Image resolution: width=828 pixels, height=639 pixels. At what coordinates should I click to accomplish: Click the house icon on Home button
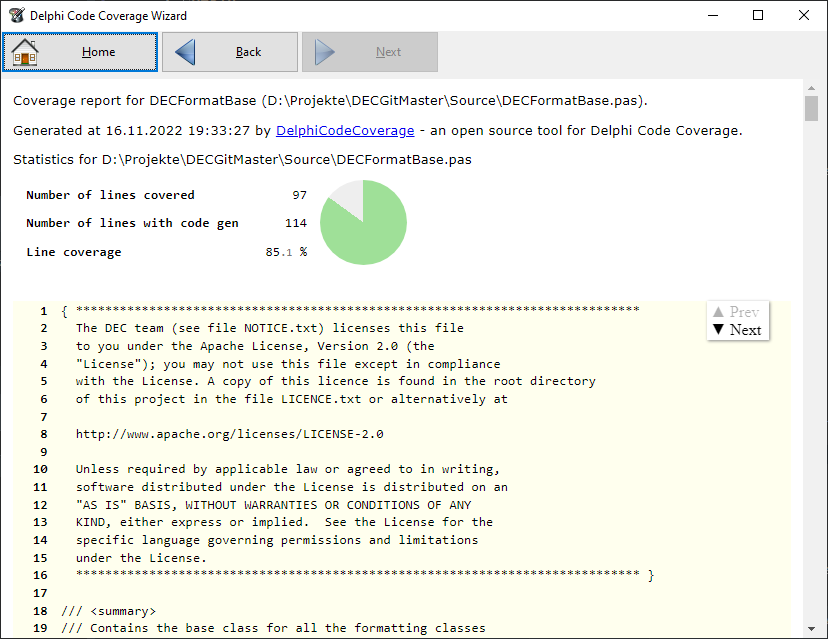25,52
